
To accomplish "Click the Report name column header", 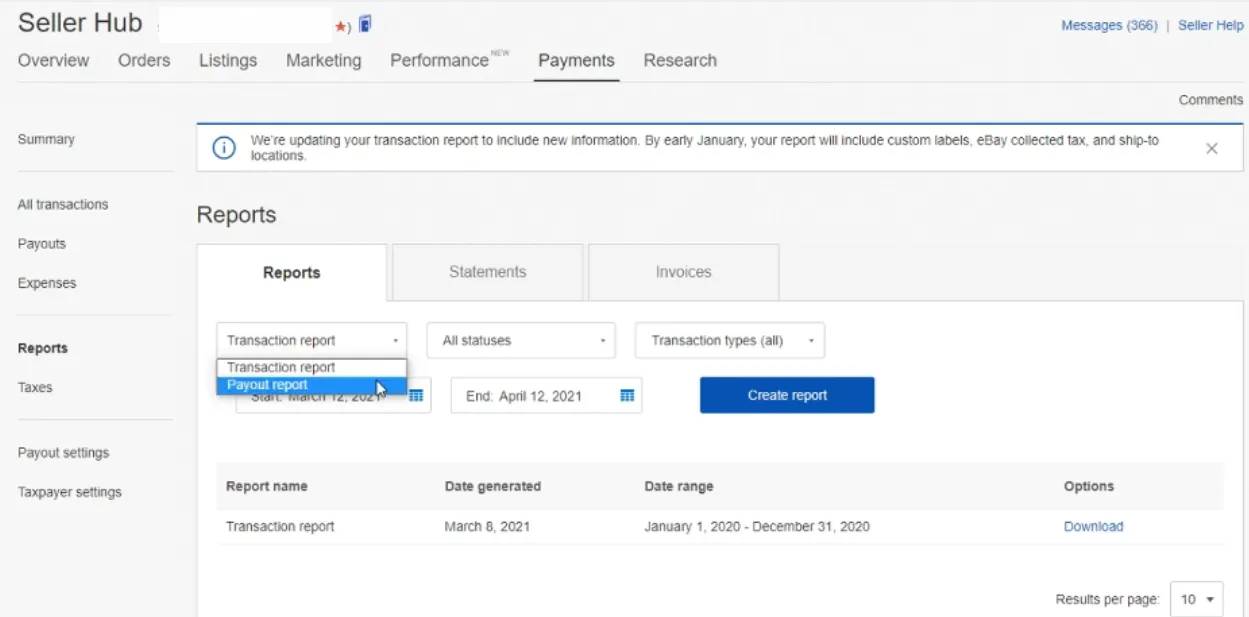I will (x=267, y=486).
